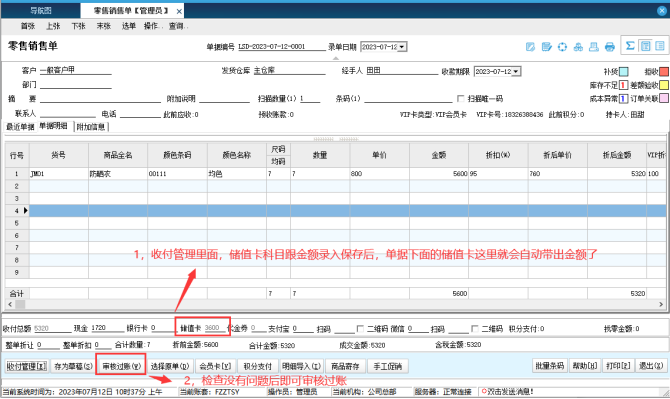Click the horizontal scrollbar left arrow
This screenshot has height=399, width=670.
point(10,305)
